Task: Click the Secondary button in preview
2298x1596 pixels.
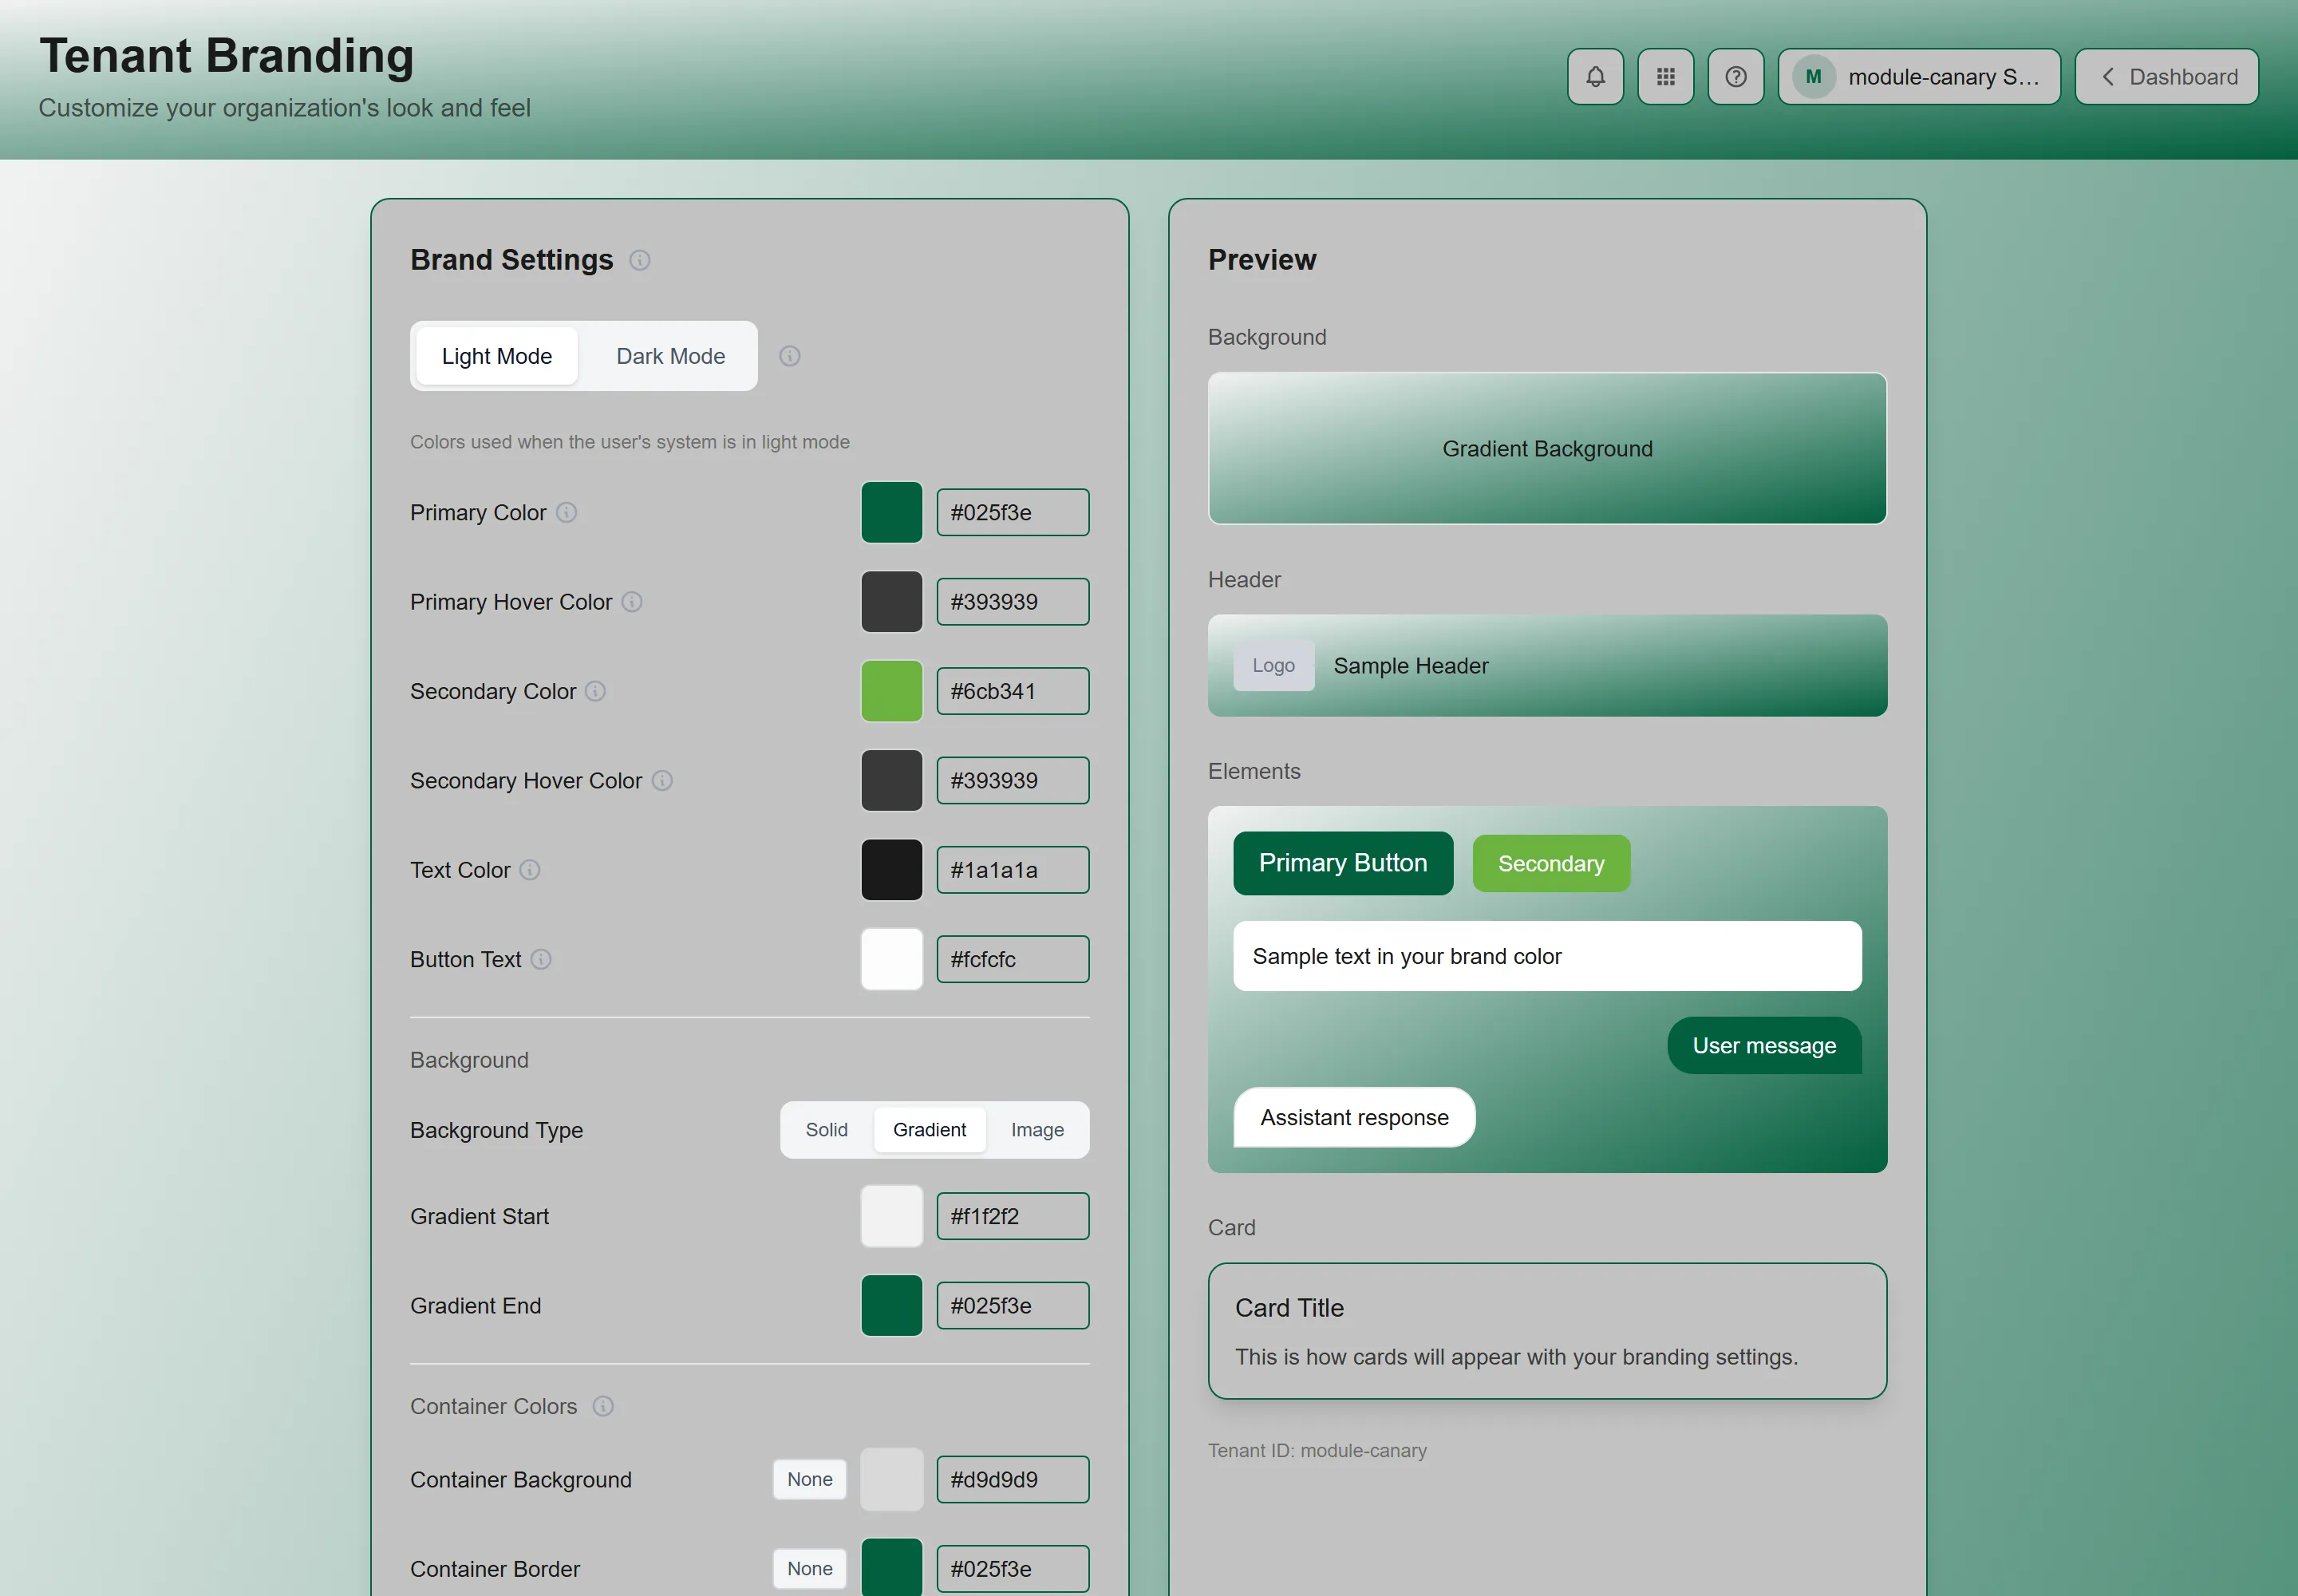Action: click(x=1551, y=864)
